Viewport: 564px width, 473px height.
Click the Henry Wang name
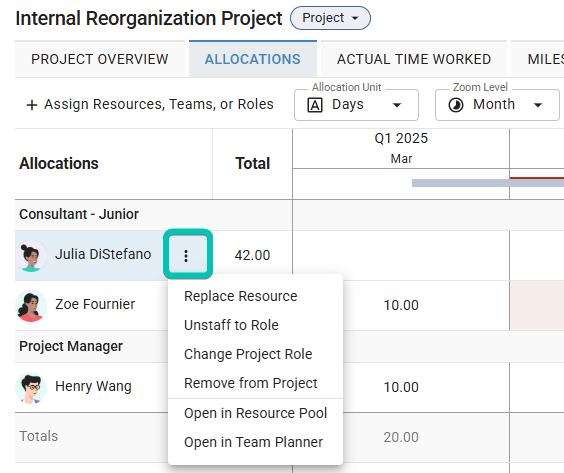tap(93, 386)
